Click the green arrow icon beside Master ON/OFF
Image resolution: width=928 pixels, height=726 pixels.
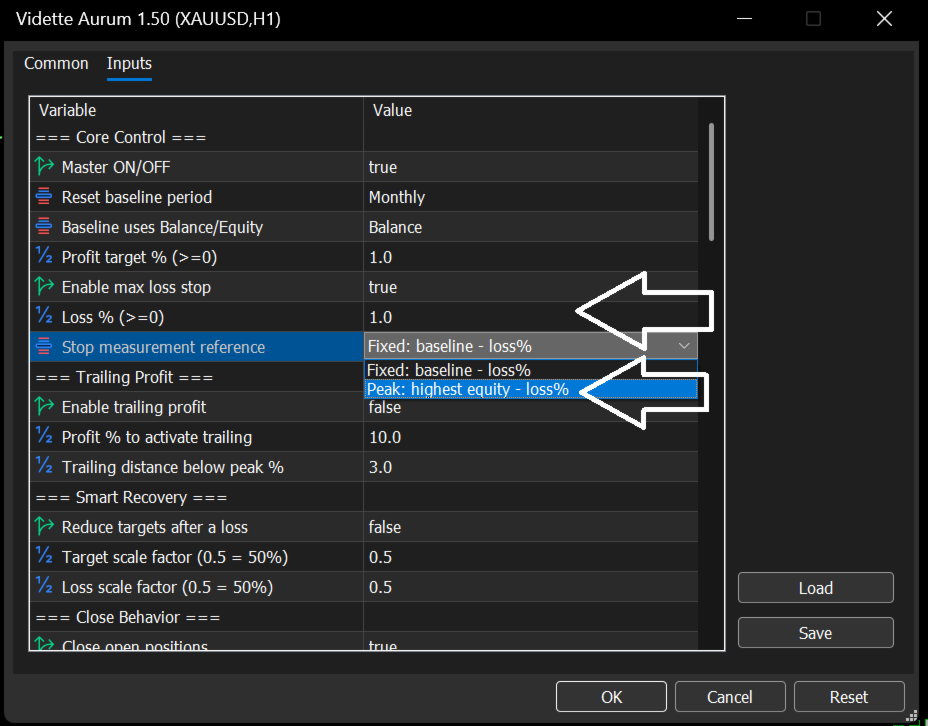[44, 166]
